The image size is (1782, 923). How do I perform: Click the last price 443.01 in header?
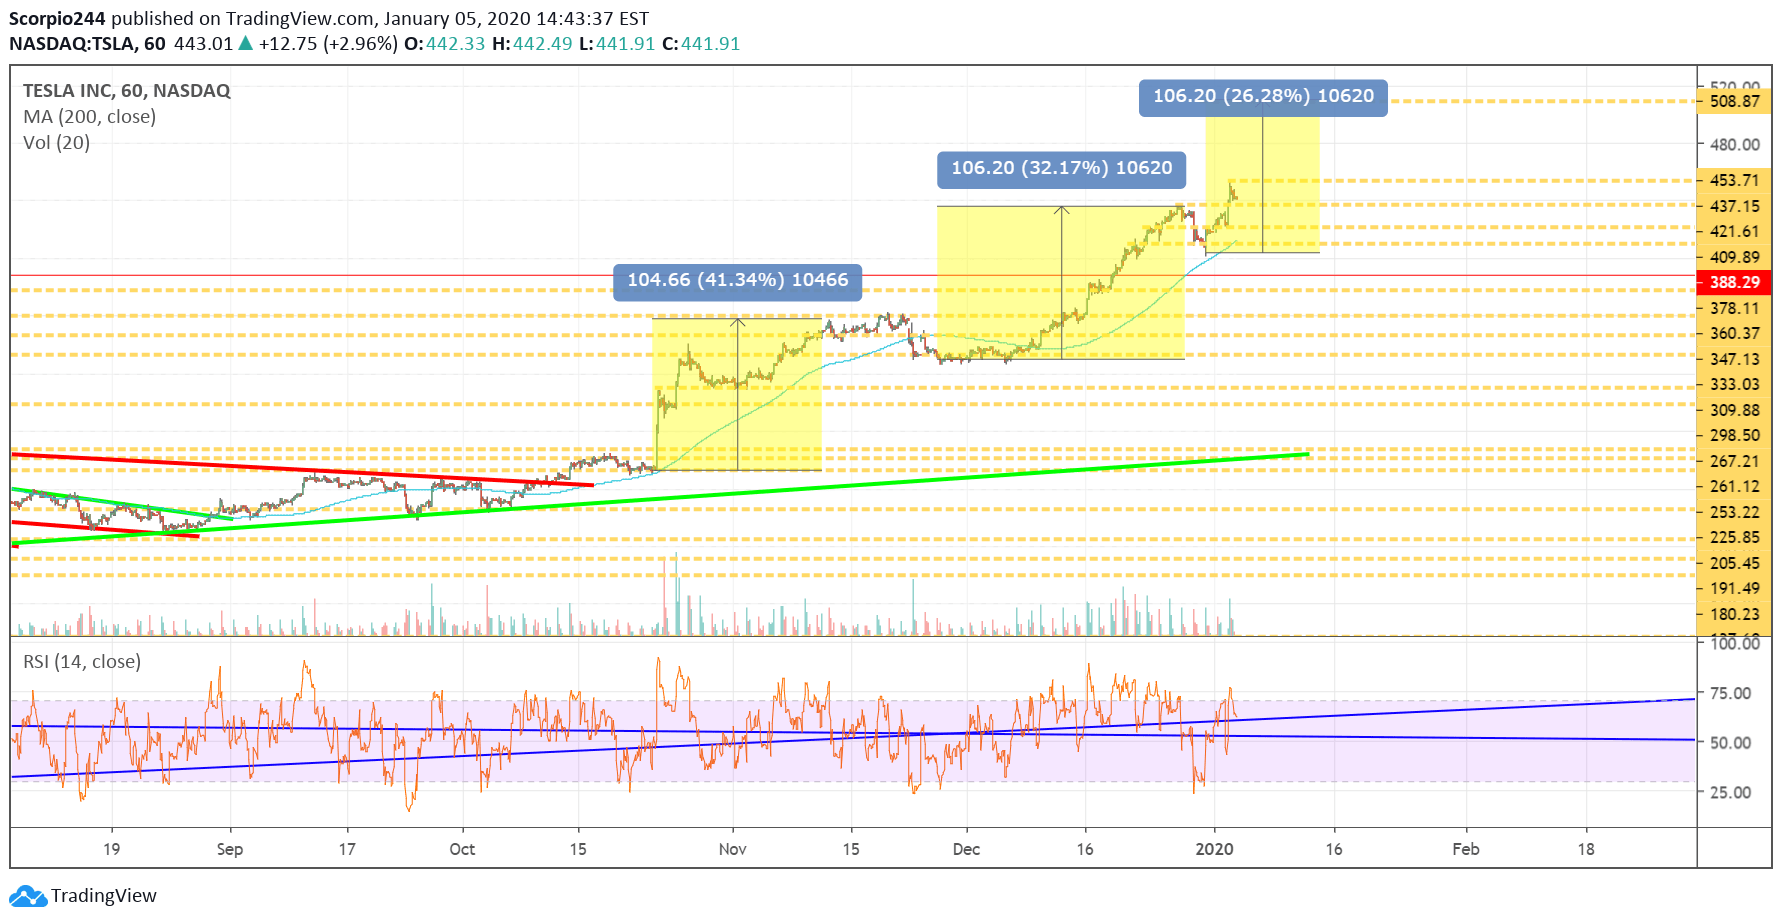tap(203, 44)
